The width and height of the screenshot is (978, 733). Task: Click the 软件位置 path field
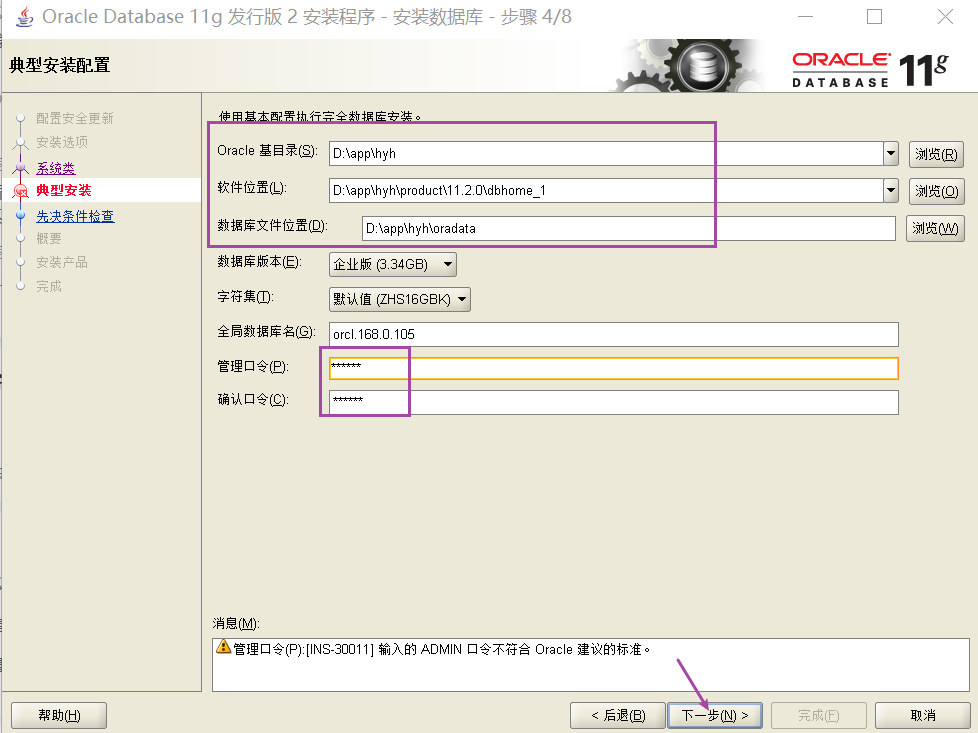[x=606, y=190]
